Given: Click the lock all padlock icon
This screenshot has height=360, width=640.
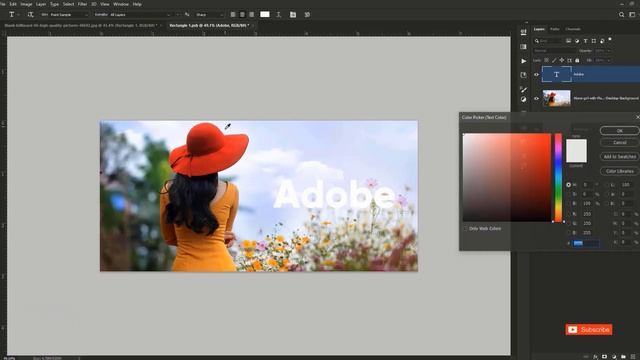Looking at the screenshot, I should tap(577, 60).
